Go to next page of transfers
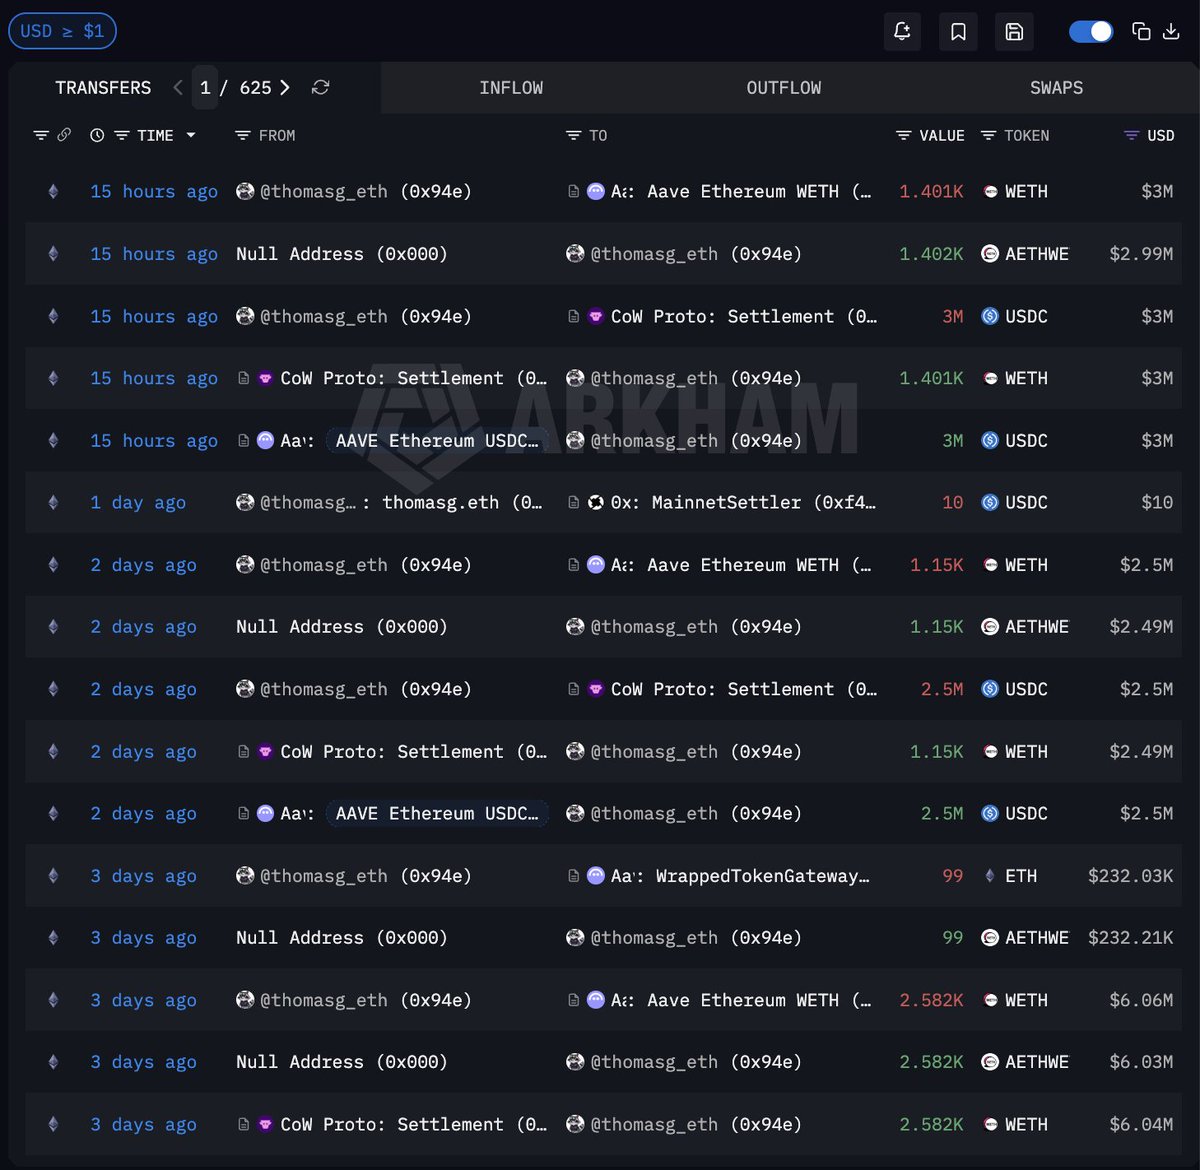The height and width of the screenshot is (1170, 1200). [x=285, y=88]
